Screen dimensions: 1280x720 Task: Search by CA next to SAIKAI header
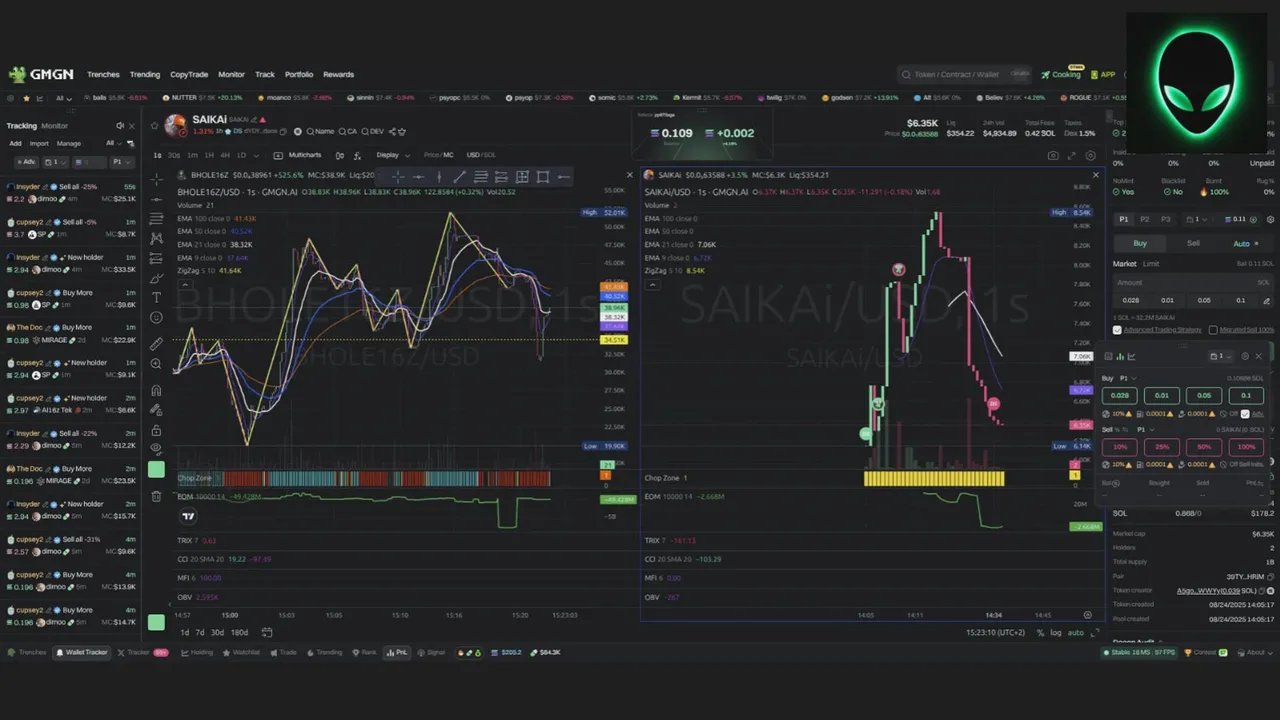pyautogui.click(x=348, y=131)
